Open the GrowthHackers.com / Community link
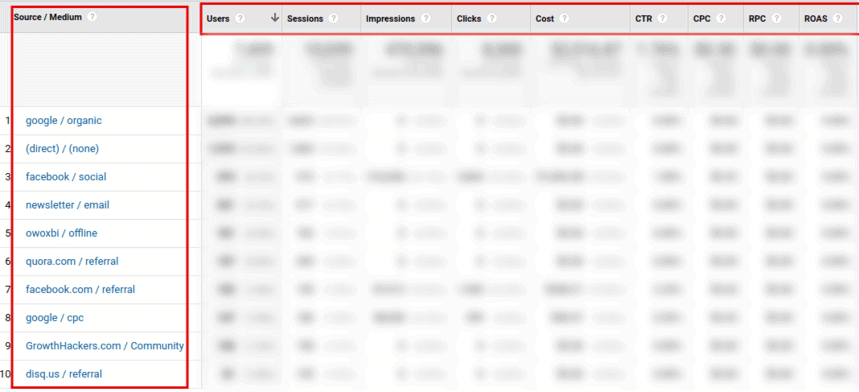The width and height of the screenshot is (859, 392). (105, 346)
